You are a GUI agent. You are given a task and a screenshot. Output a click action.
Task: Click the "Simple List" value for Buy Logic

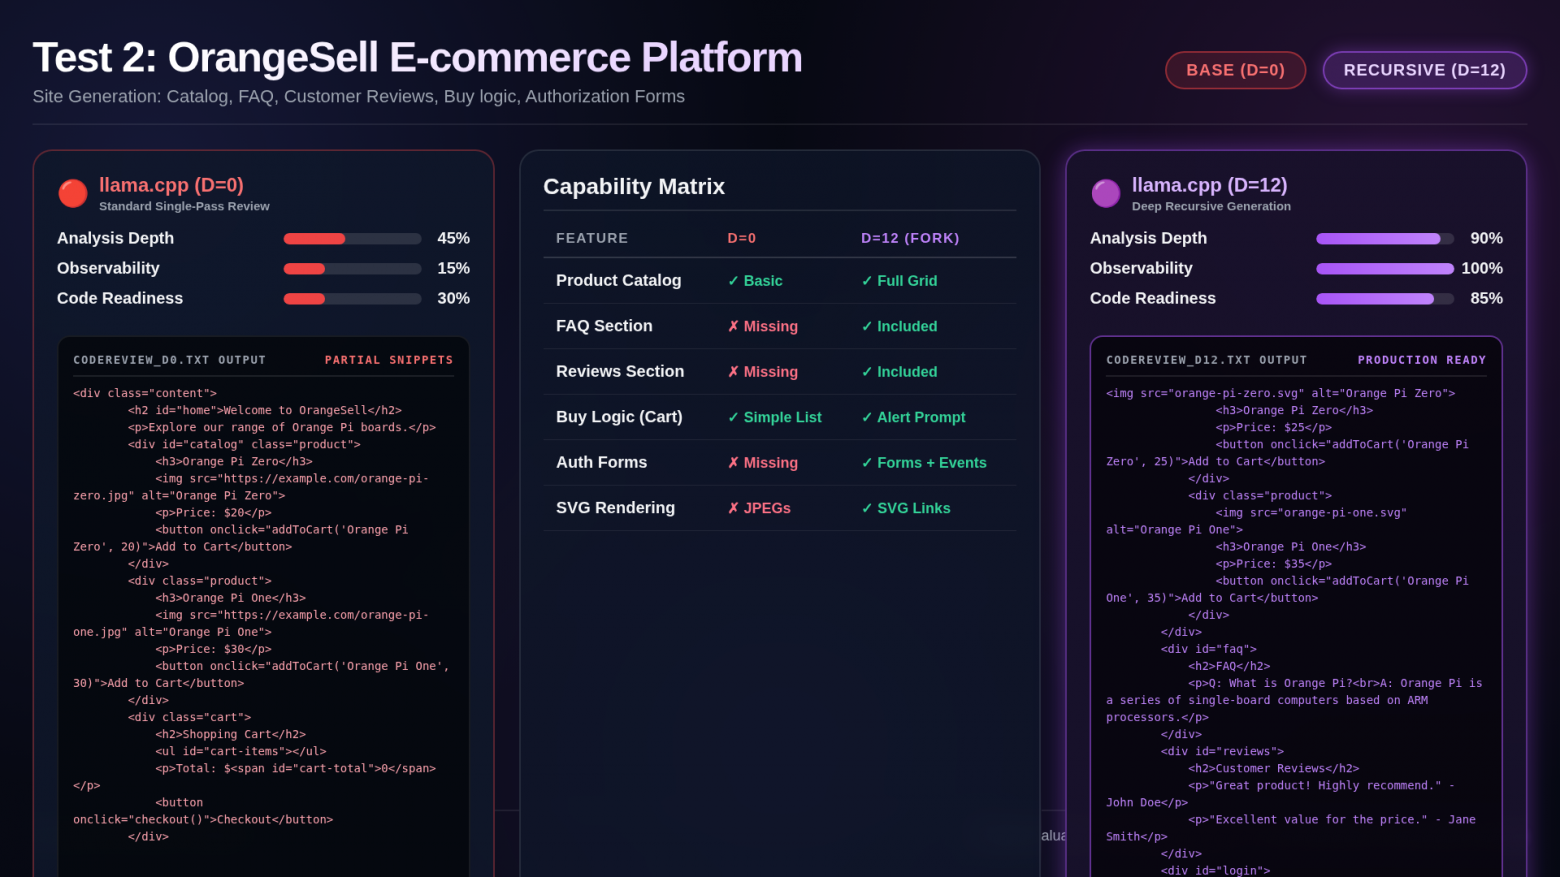coord(775,418)
